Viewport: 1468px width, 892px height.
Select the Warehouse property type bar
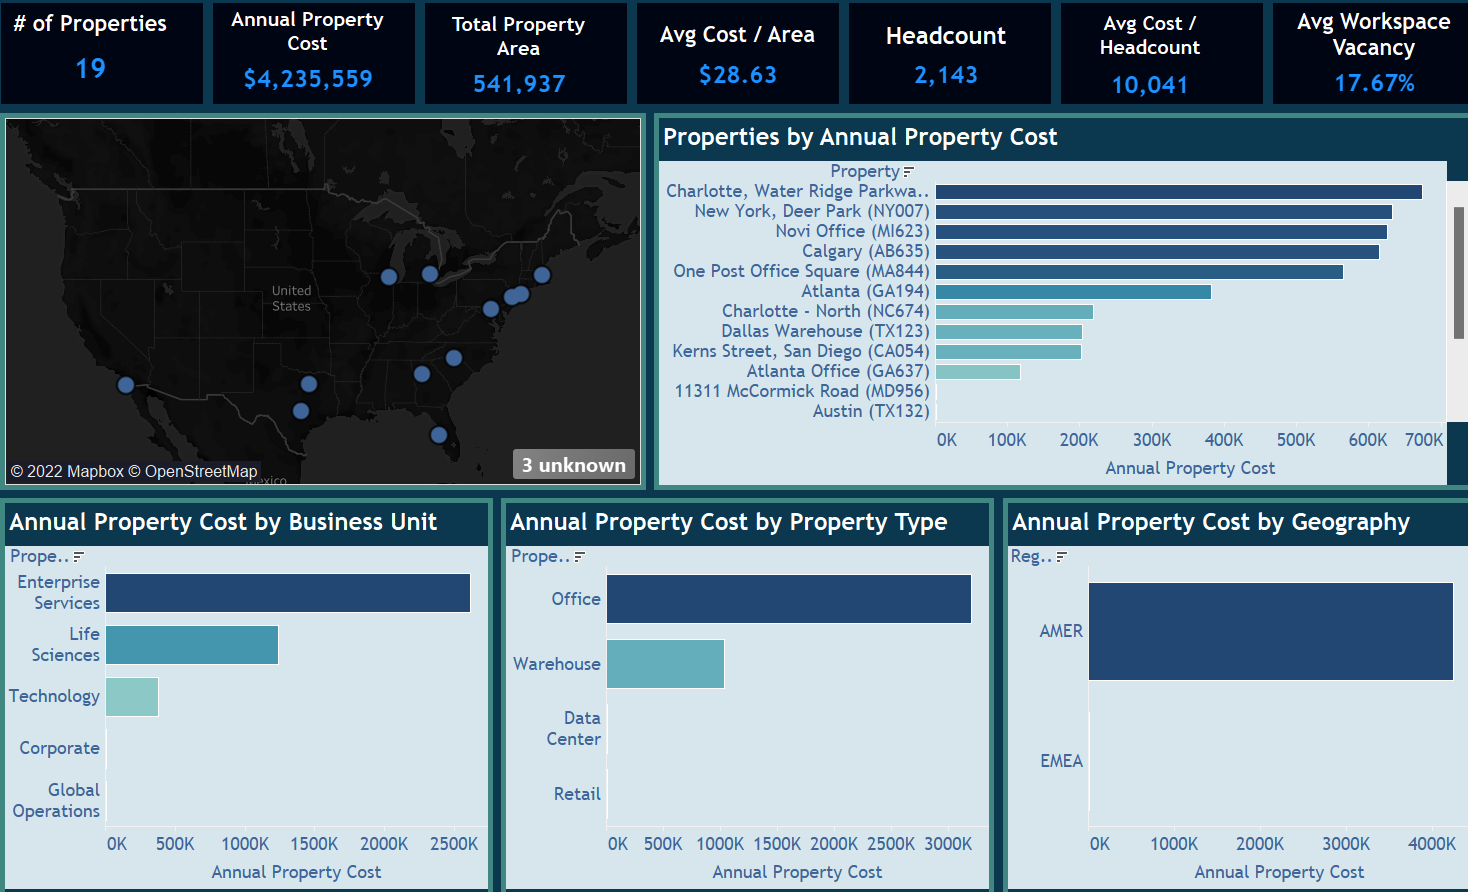[665, 664]
